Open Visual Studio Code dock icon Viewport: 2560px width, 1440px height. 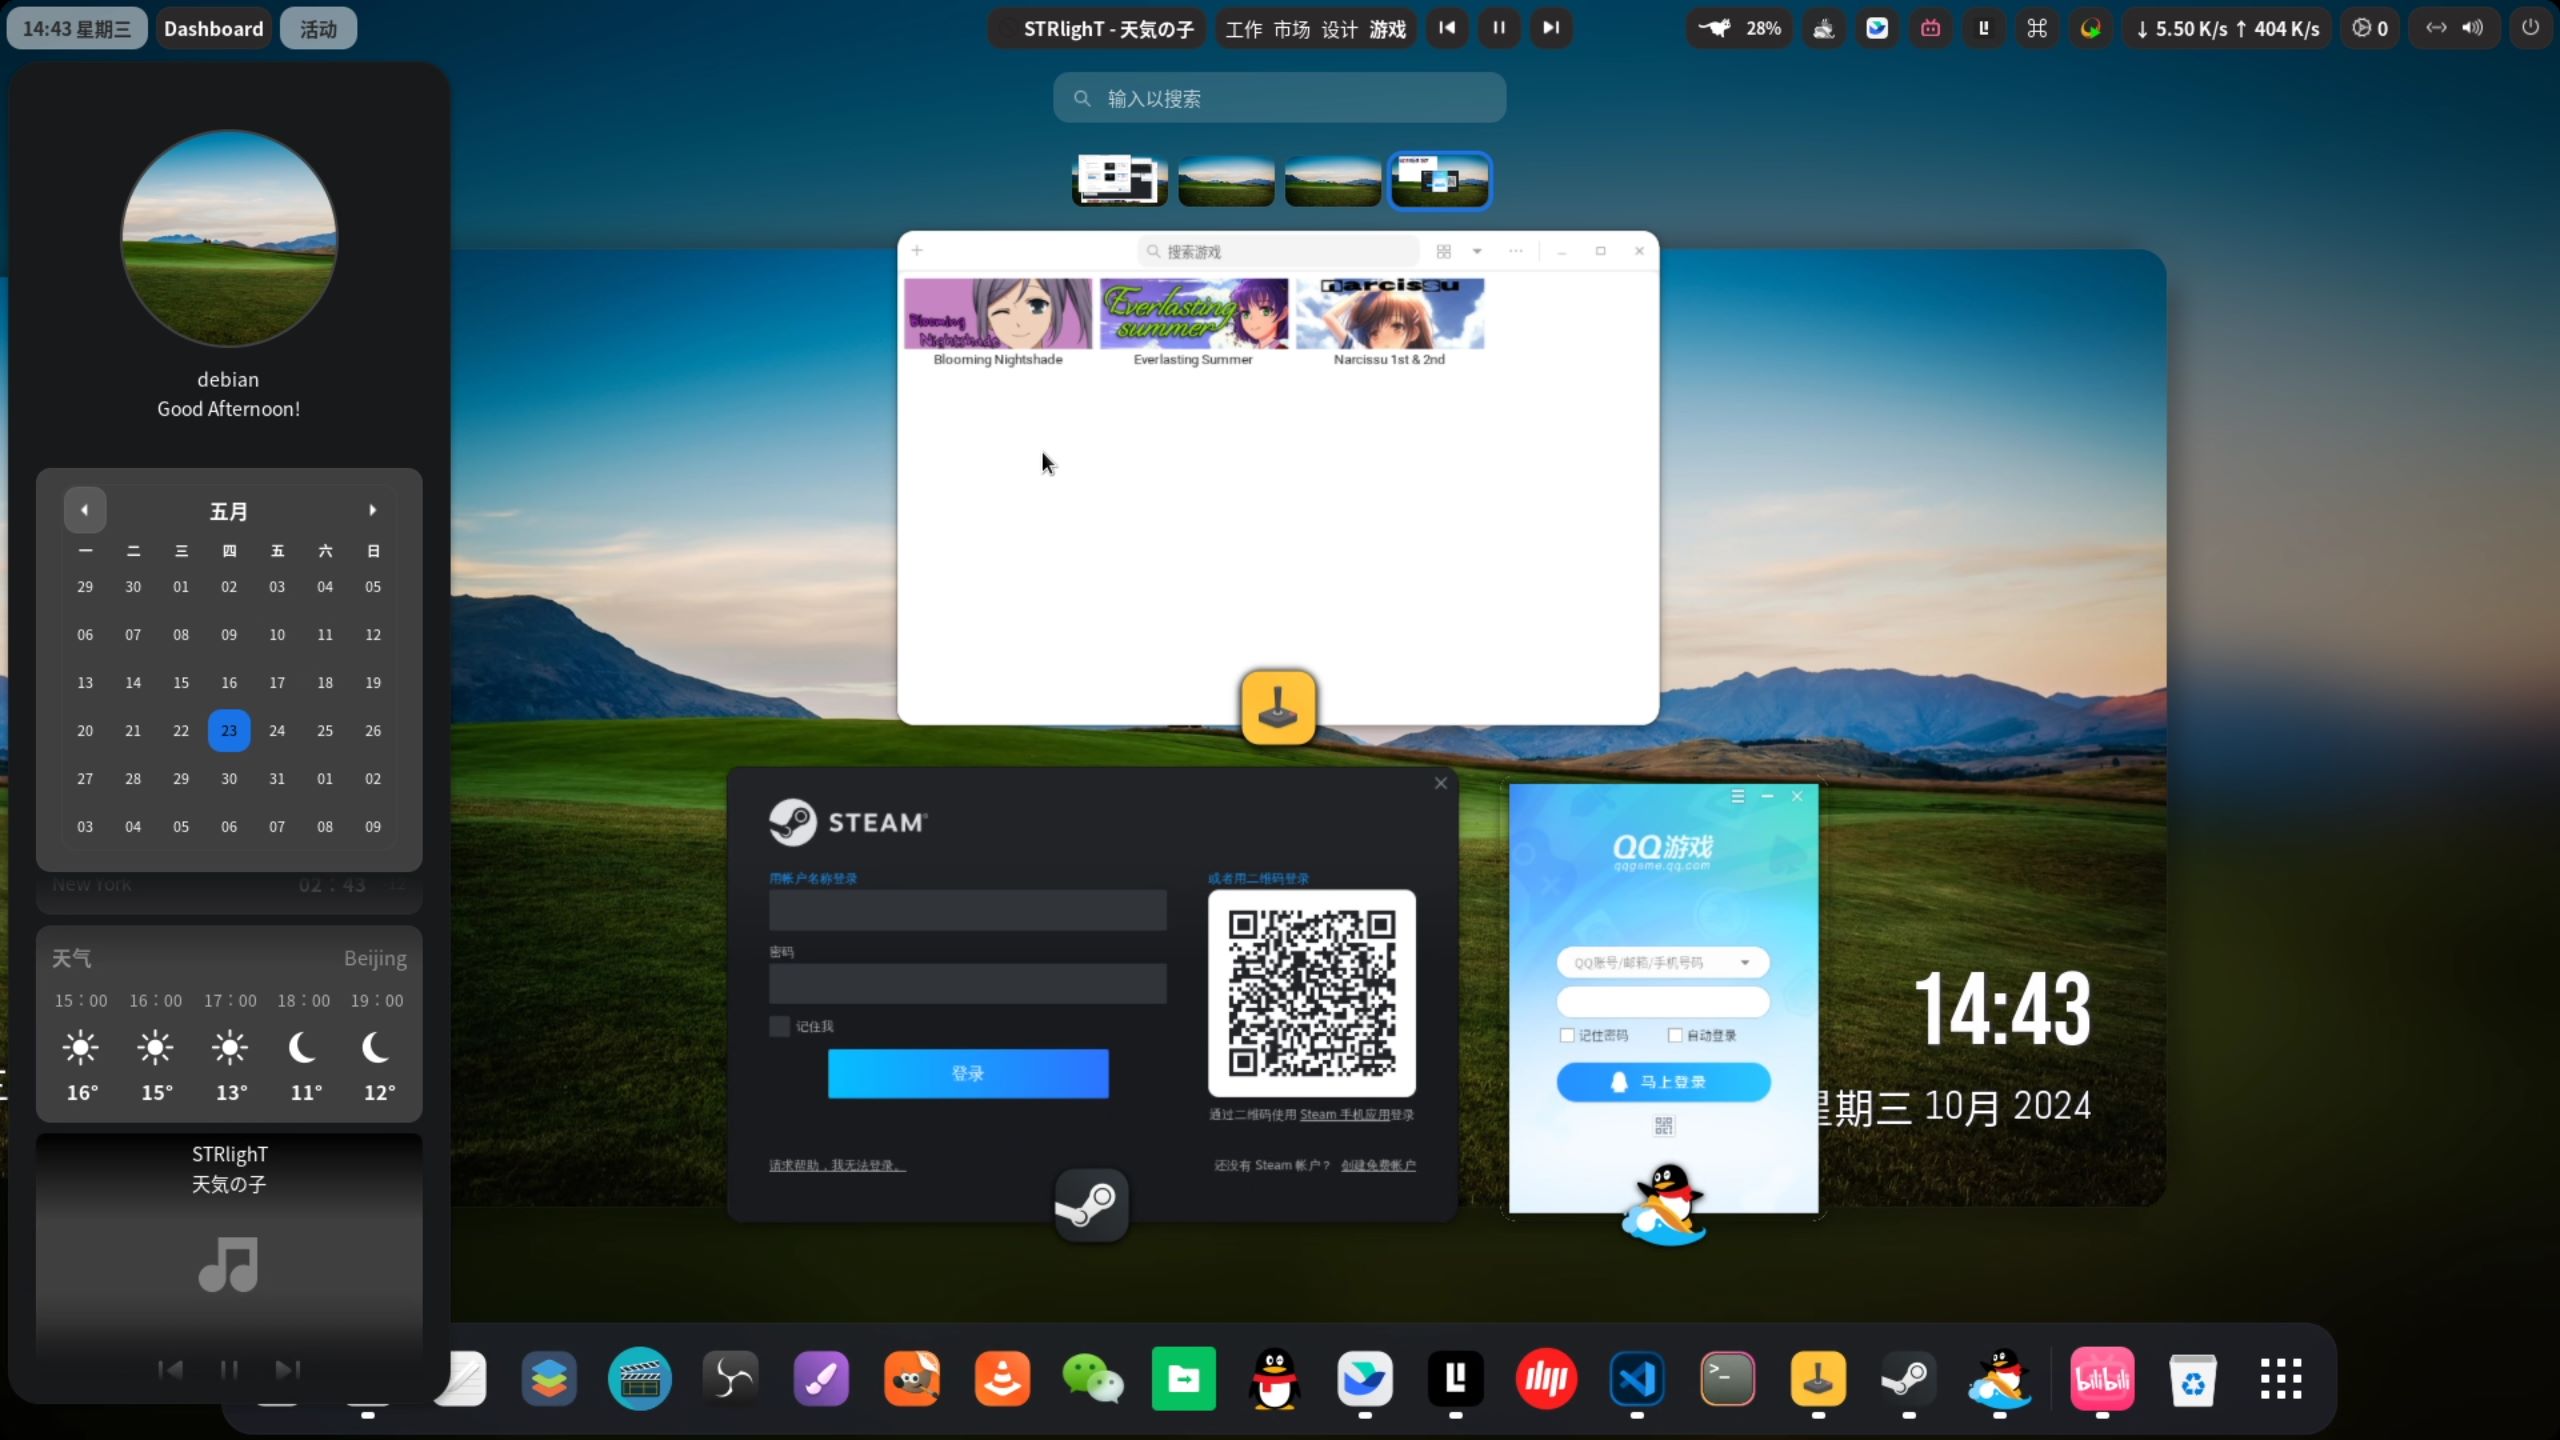(1636, 1379)
